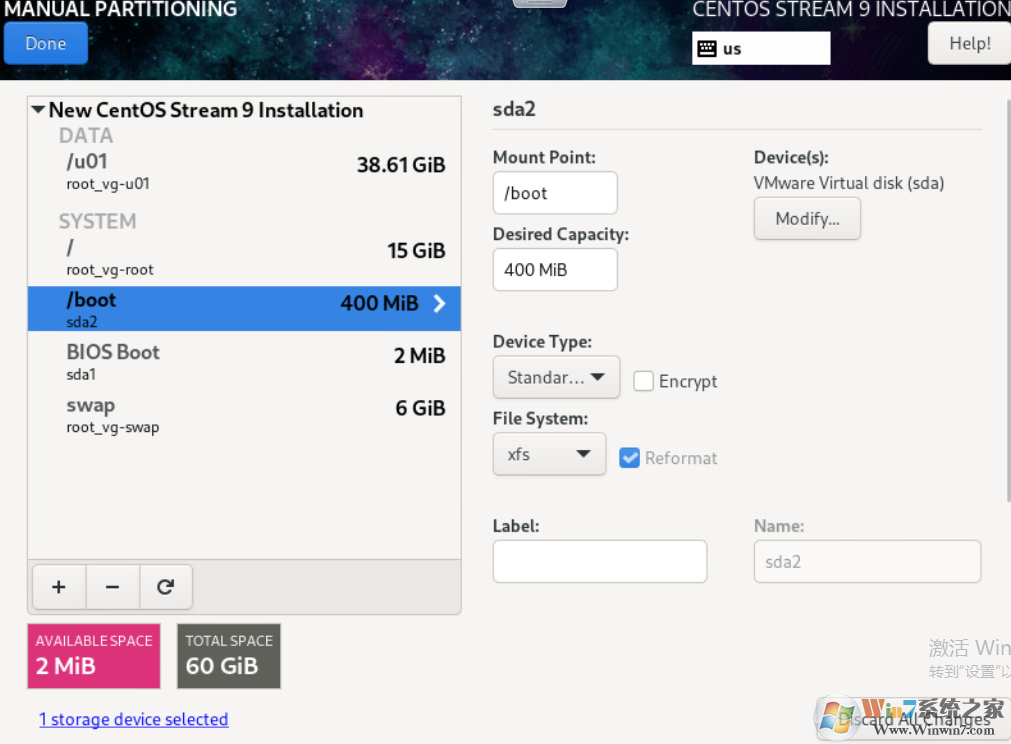Click the arrow chevron on the /boot row

pyautogui.click(x=439, y=303)
